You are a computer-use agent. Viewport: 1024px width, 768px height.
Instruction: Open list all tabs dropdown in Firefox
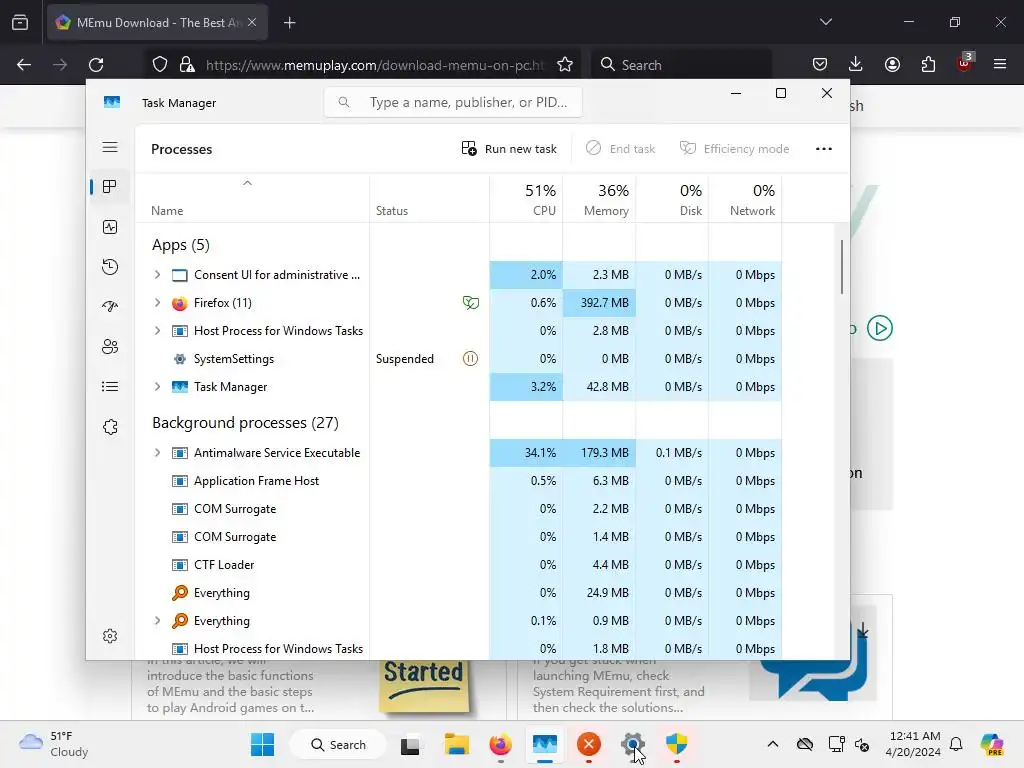pyautogui.click(x=825, y=22)
